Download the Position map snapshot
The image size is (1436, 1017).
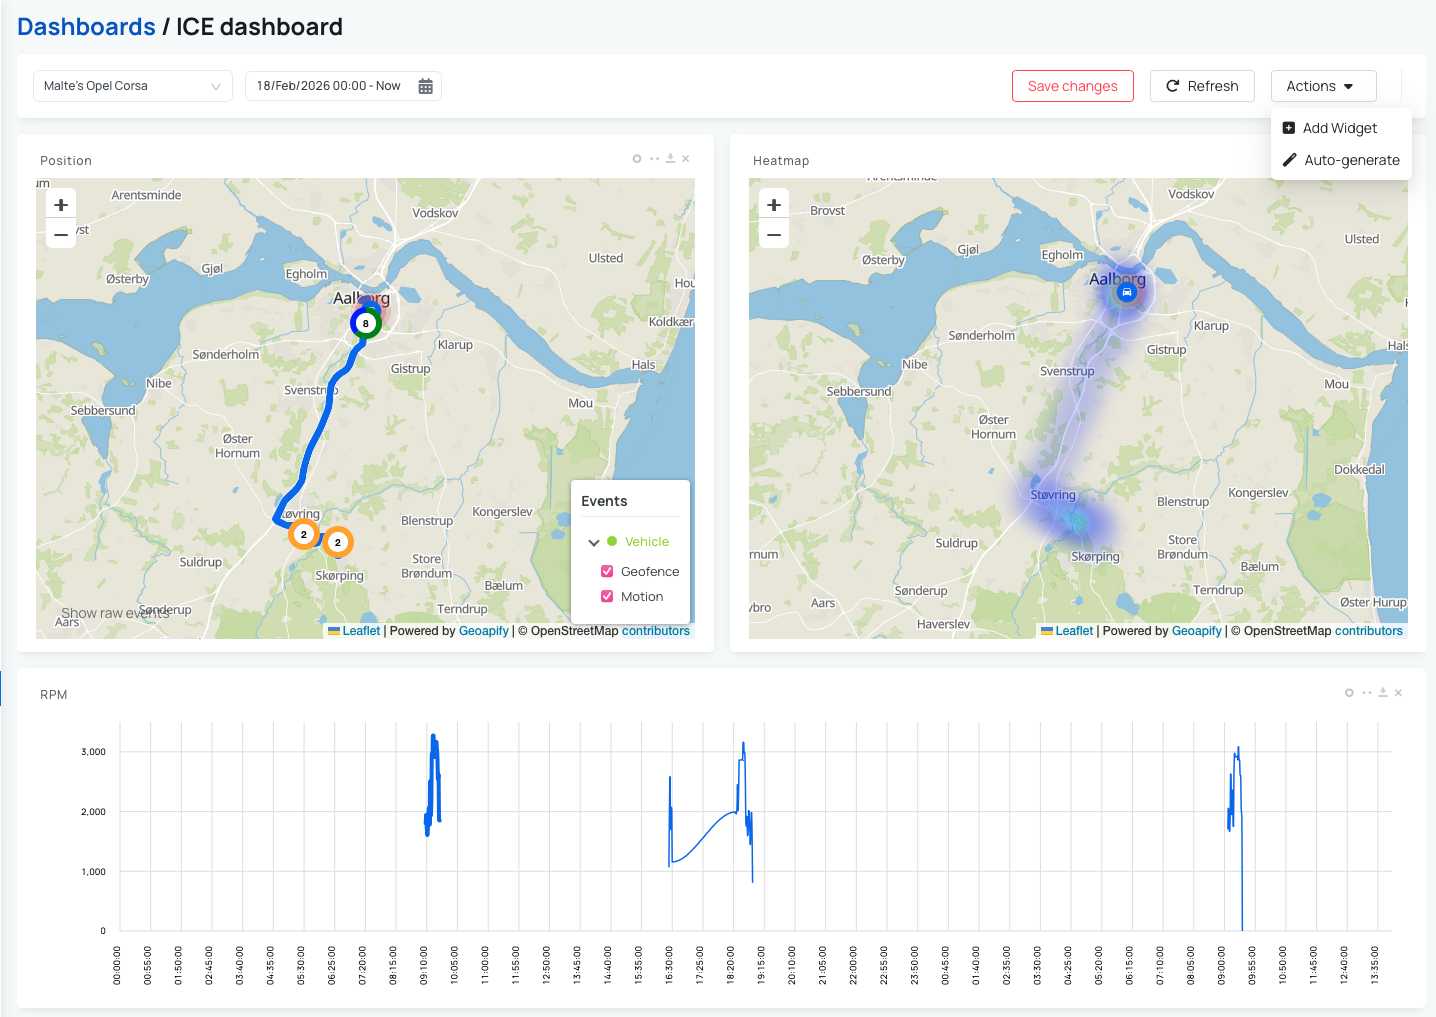tap(670, 158)
